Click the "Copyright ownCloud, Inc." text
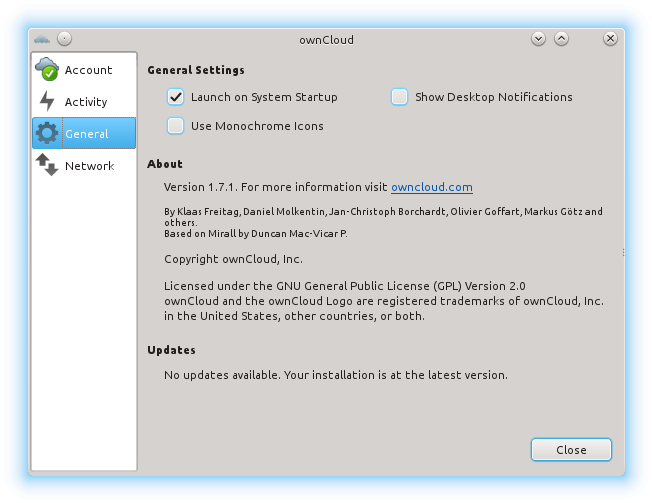The height and width of the screenshot is (503, 652). pyautogui.click(x=233, y=259)
